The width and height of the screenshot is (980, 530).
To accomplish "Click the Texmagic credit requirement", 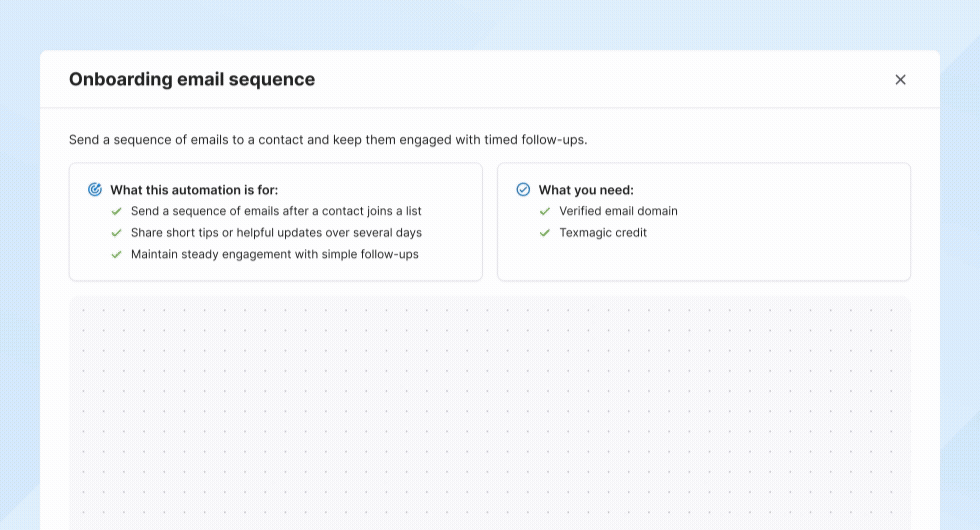I will [603, 233].
